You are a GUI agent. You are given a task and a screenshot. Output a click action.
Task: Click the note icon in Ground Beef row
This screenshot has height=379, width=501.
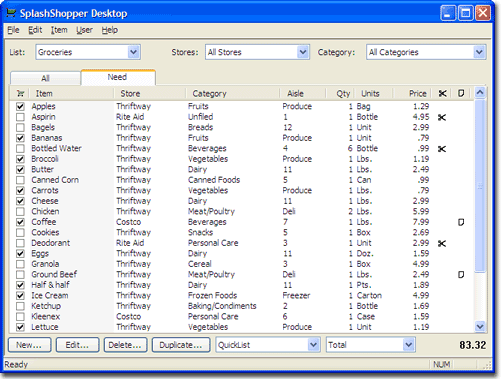tap(461, 275)
